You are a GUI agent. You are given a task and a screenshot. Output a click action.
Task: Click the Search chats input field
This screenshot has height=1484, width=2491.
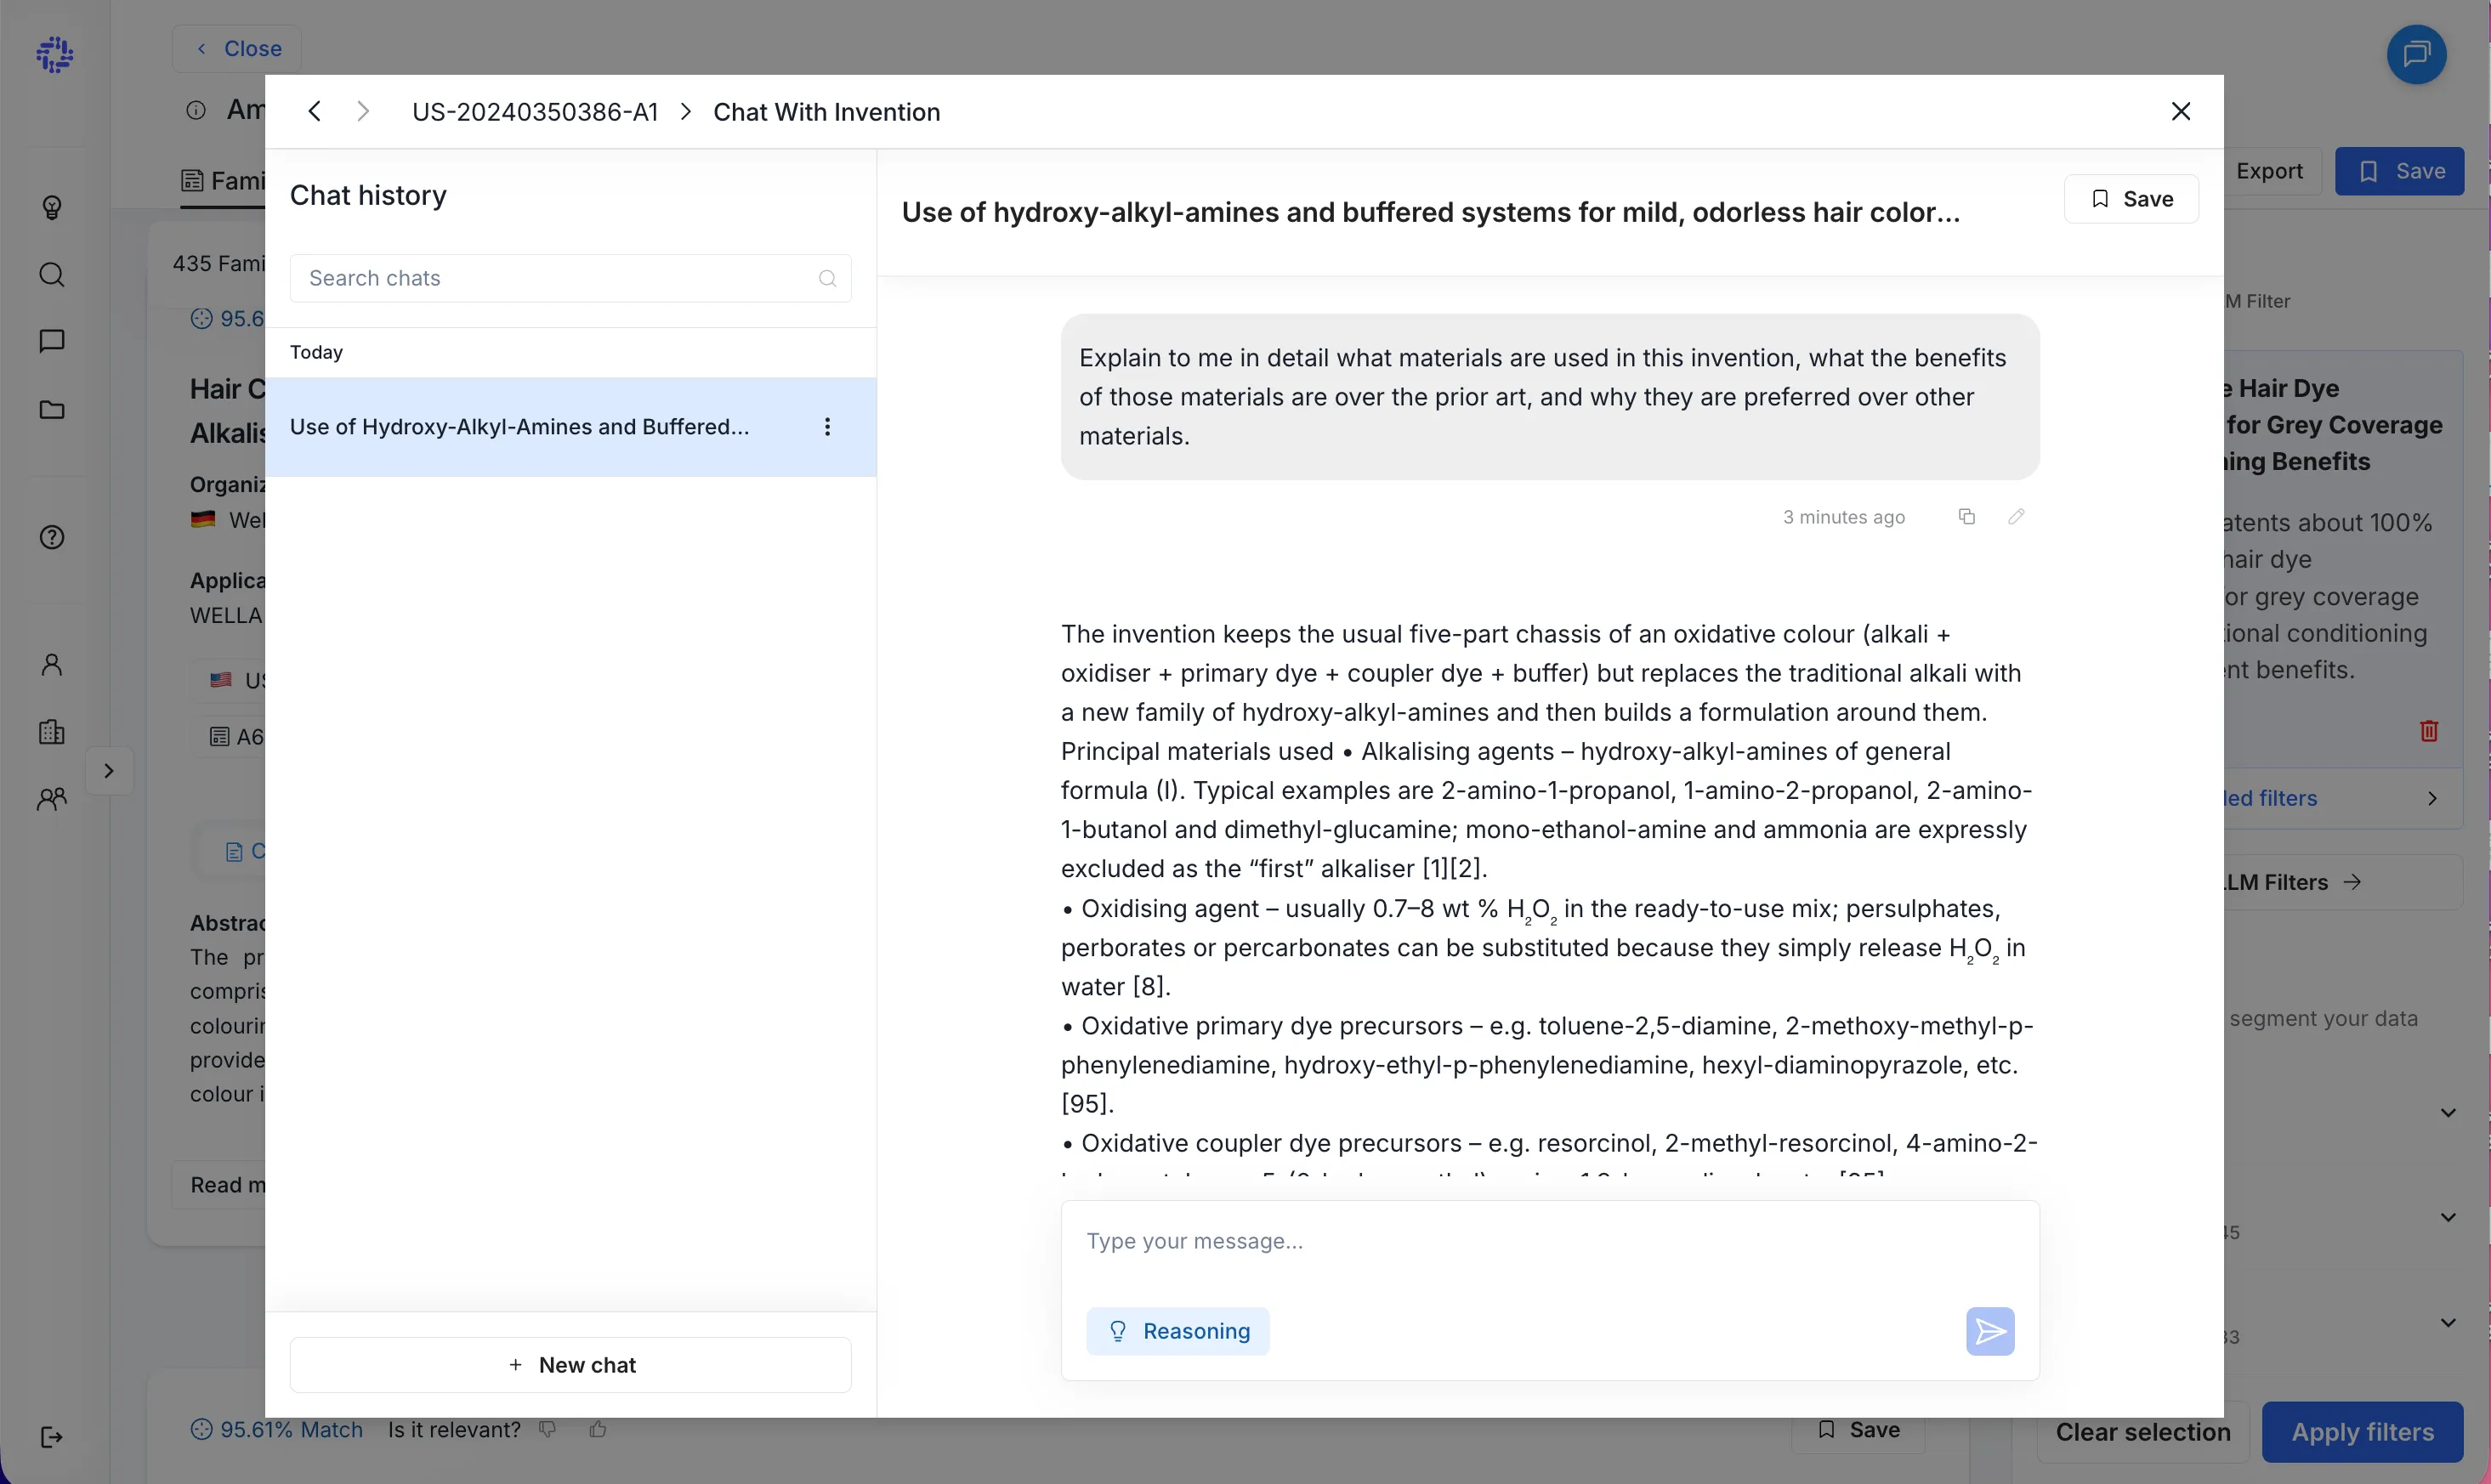click(x=570, y=278)
